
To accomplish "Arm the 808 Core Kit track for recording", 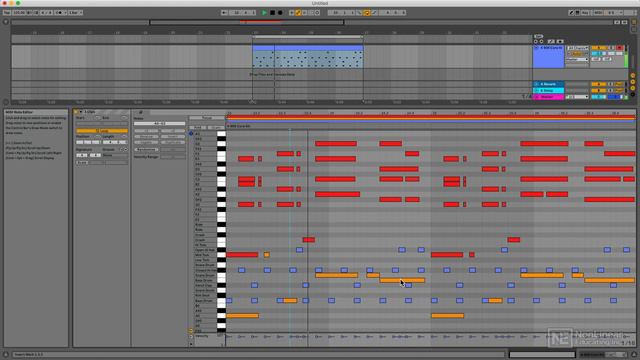I will [x=620, y=48].
